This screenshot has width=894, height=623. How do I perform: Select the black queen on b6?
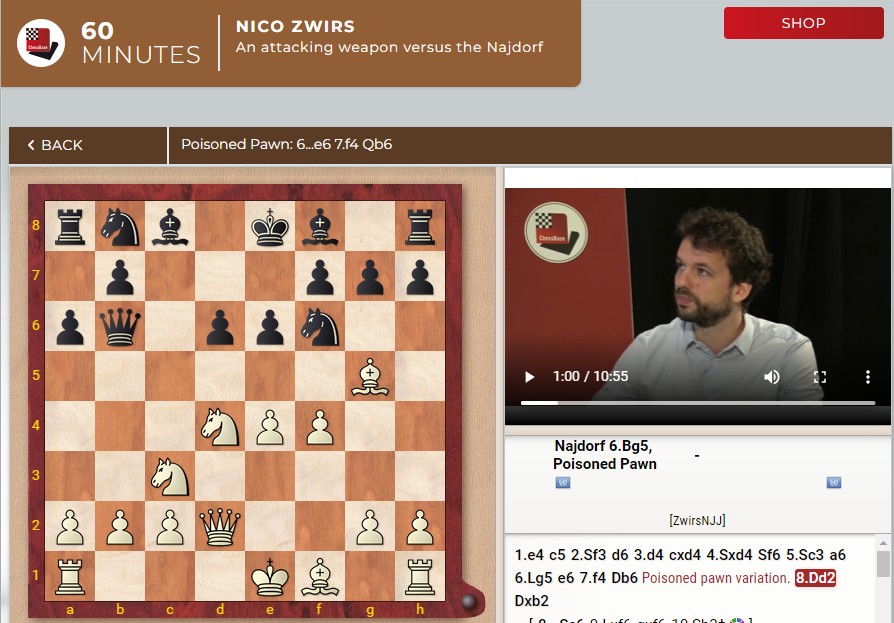(x=120, y=326)
